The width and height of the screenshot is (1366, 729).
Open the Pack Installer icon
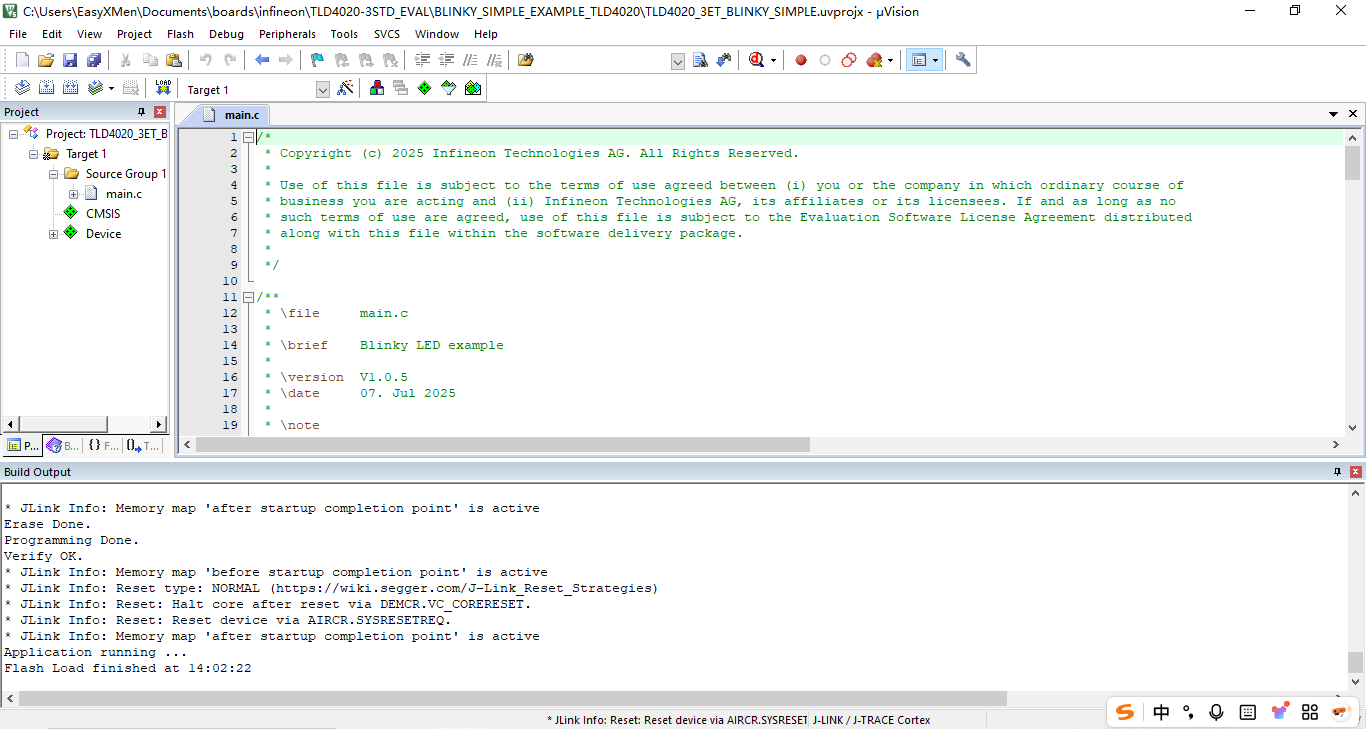473,88
